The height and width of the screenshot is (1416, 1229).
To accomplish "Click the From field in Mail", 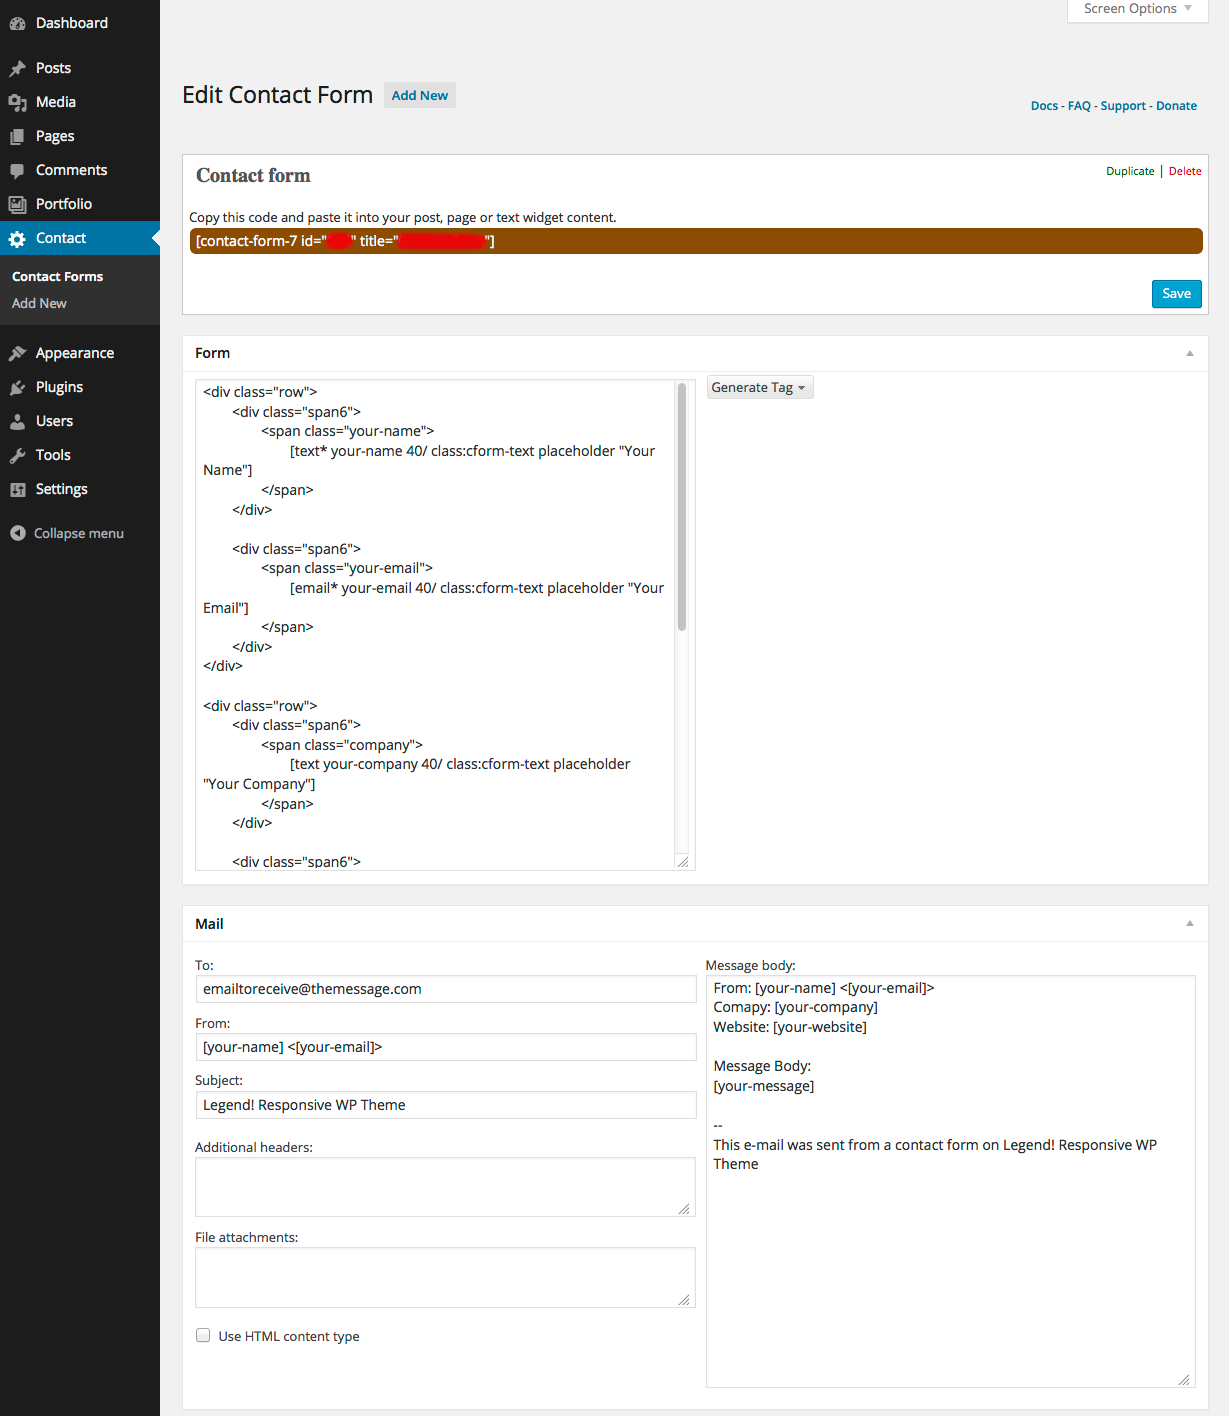I will 446,1047.
